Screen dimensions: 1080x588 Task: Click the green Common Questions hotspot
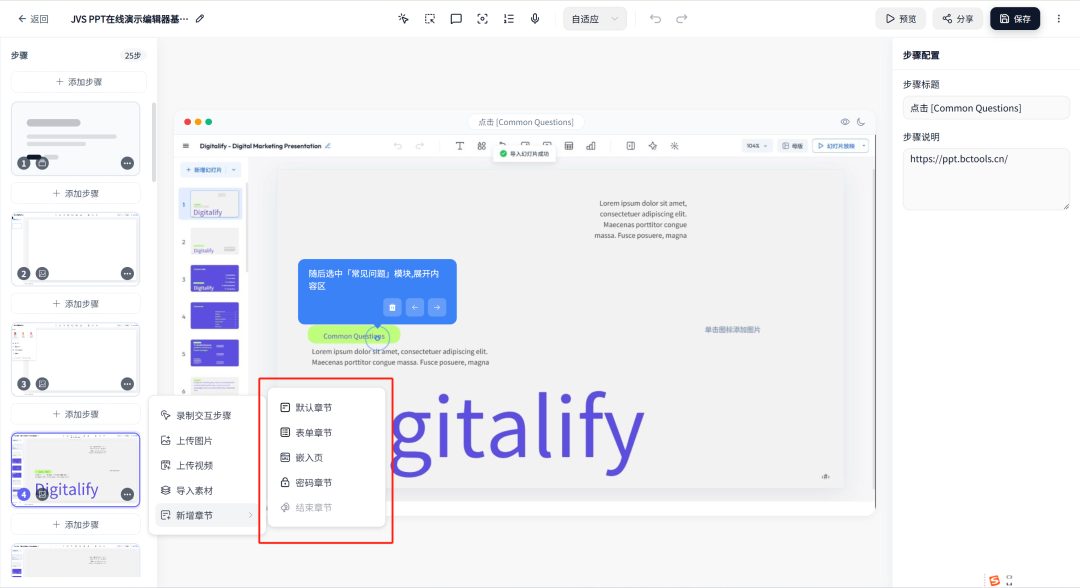354,336
